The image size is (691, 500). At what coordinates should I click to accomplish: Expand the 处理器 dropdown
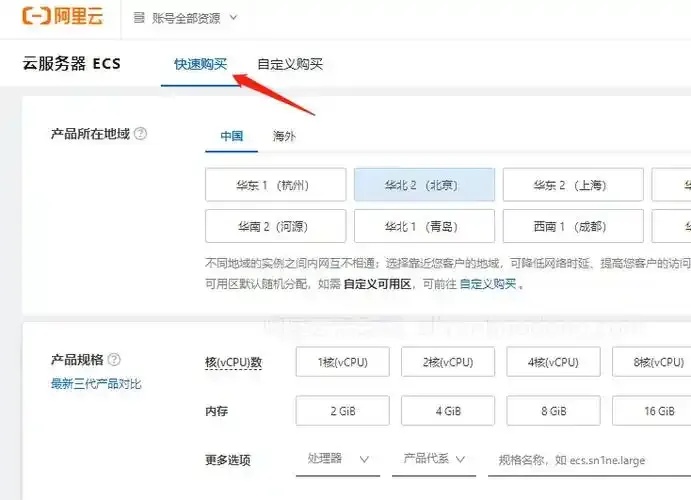(338, 459)
